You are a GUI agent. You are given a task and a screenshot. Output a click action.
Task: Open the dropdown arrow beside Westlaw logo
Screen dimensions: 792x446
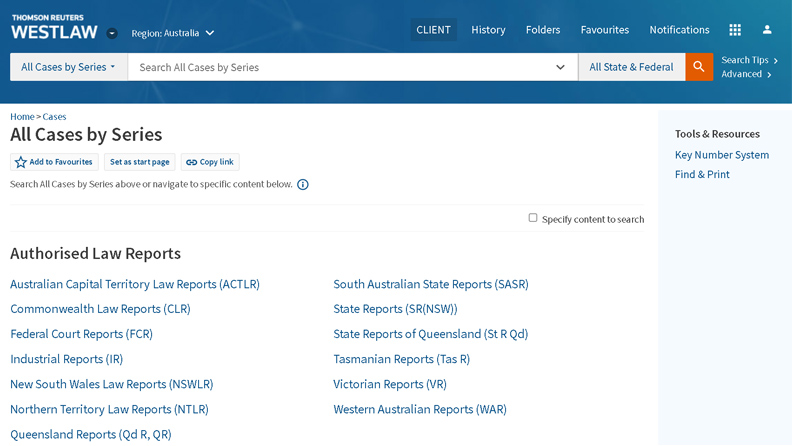click(112, 33)
